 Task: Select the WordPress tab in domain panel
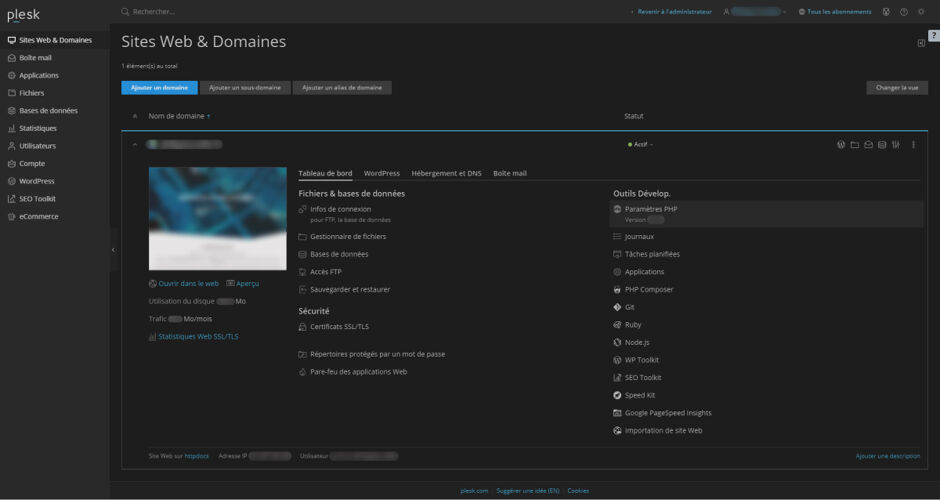pyautogui.click(x=382, y=173)
